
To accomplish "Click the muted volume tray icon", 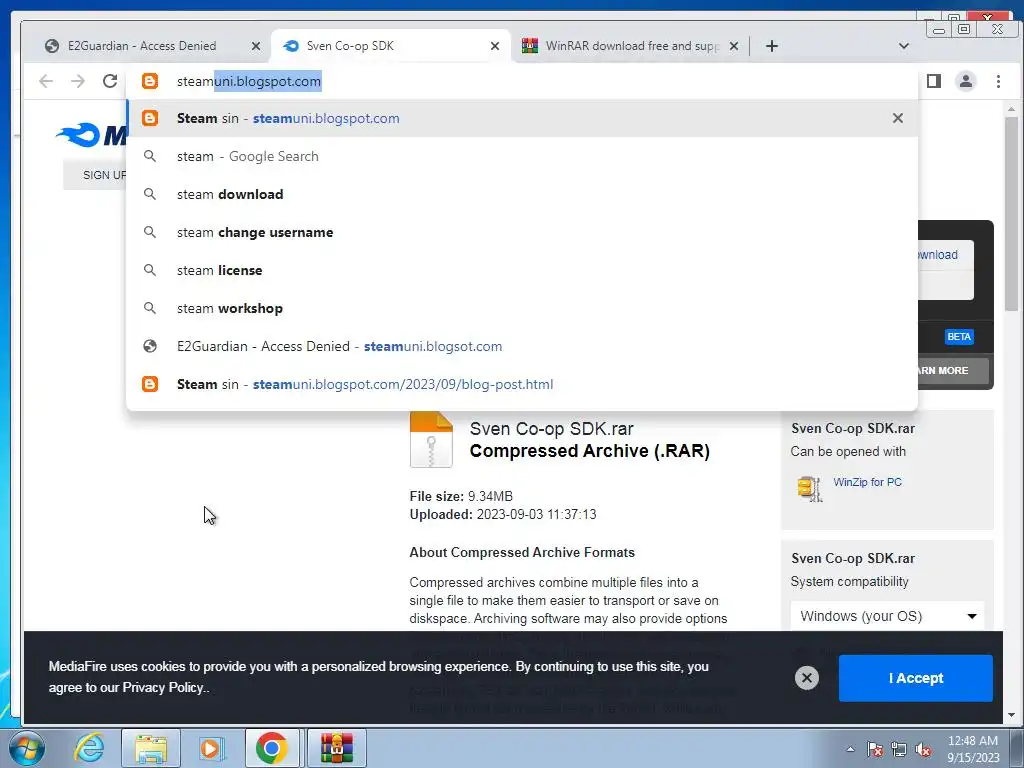I will 923,749.
